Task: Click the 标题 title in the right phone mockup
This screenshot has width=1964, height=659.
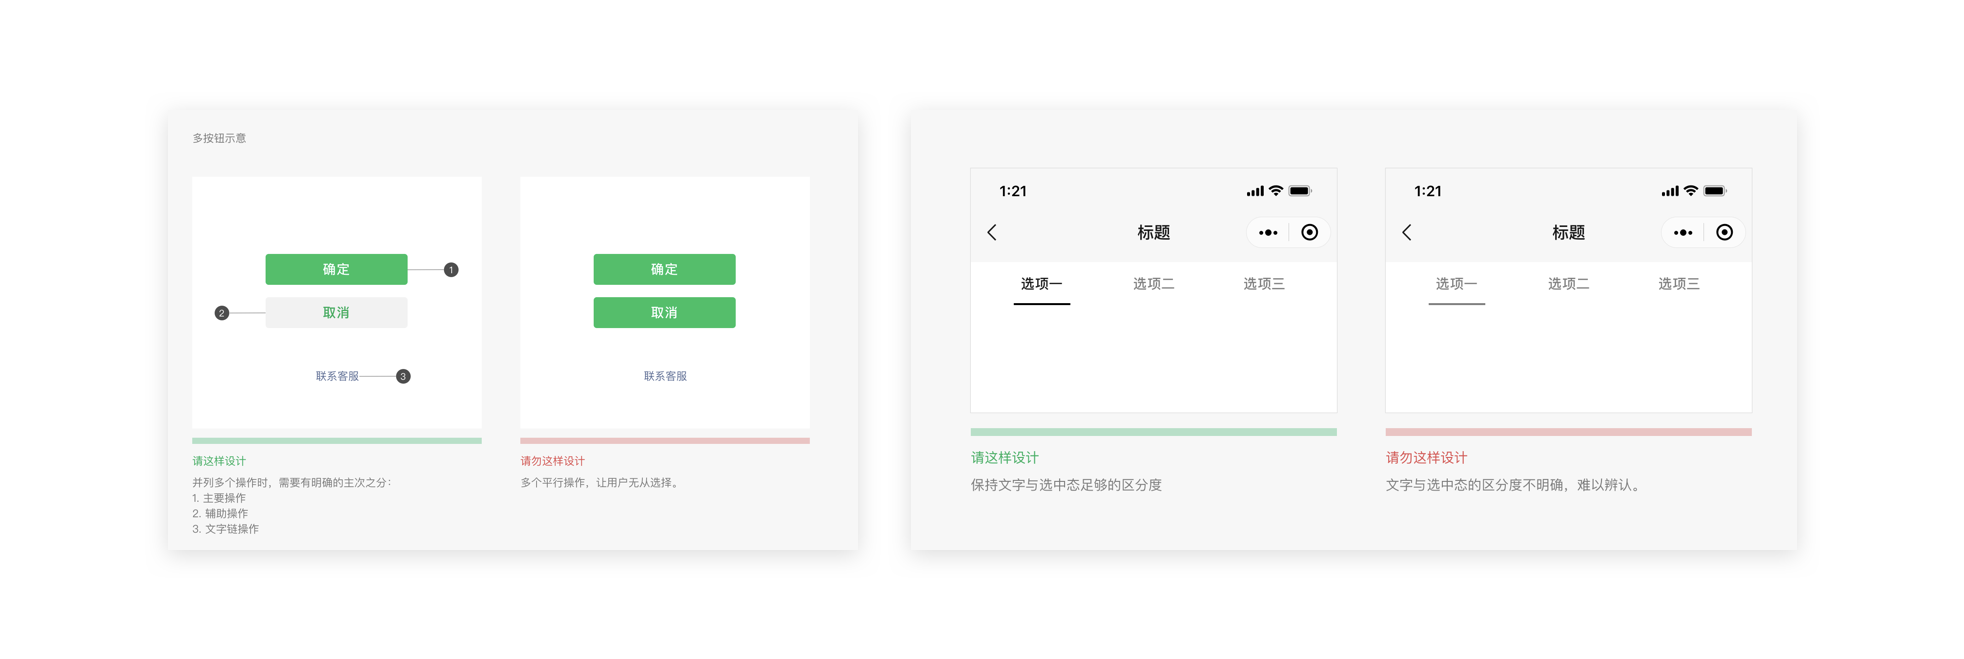Action: pyautogui.click(x=1569, y=233)
